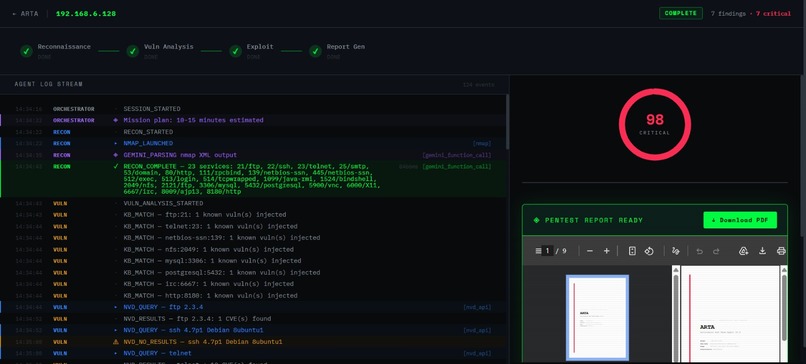Select the KB_MATCH postgresql:5432 log entry
Viewport: 806px width, 364px height.
pyautogui.click(x=253, y=272)
